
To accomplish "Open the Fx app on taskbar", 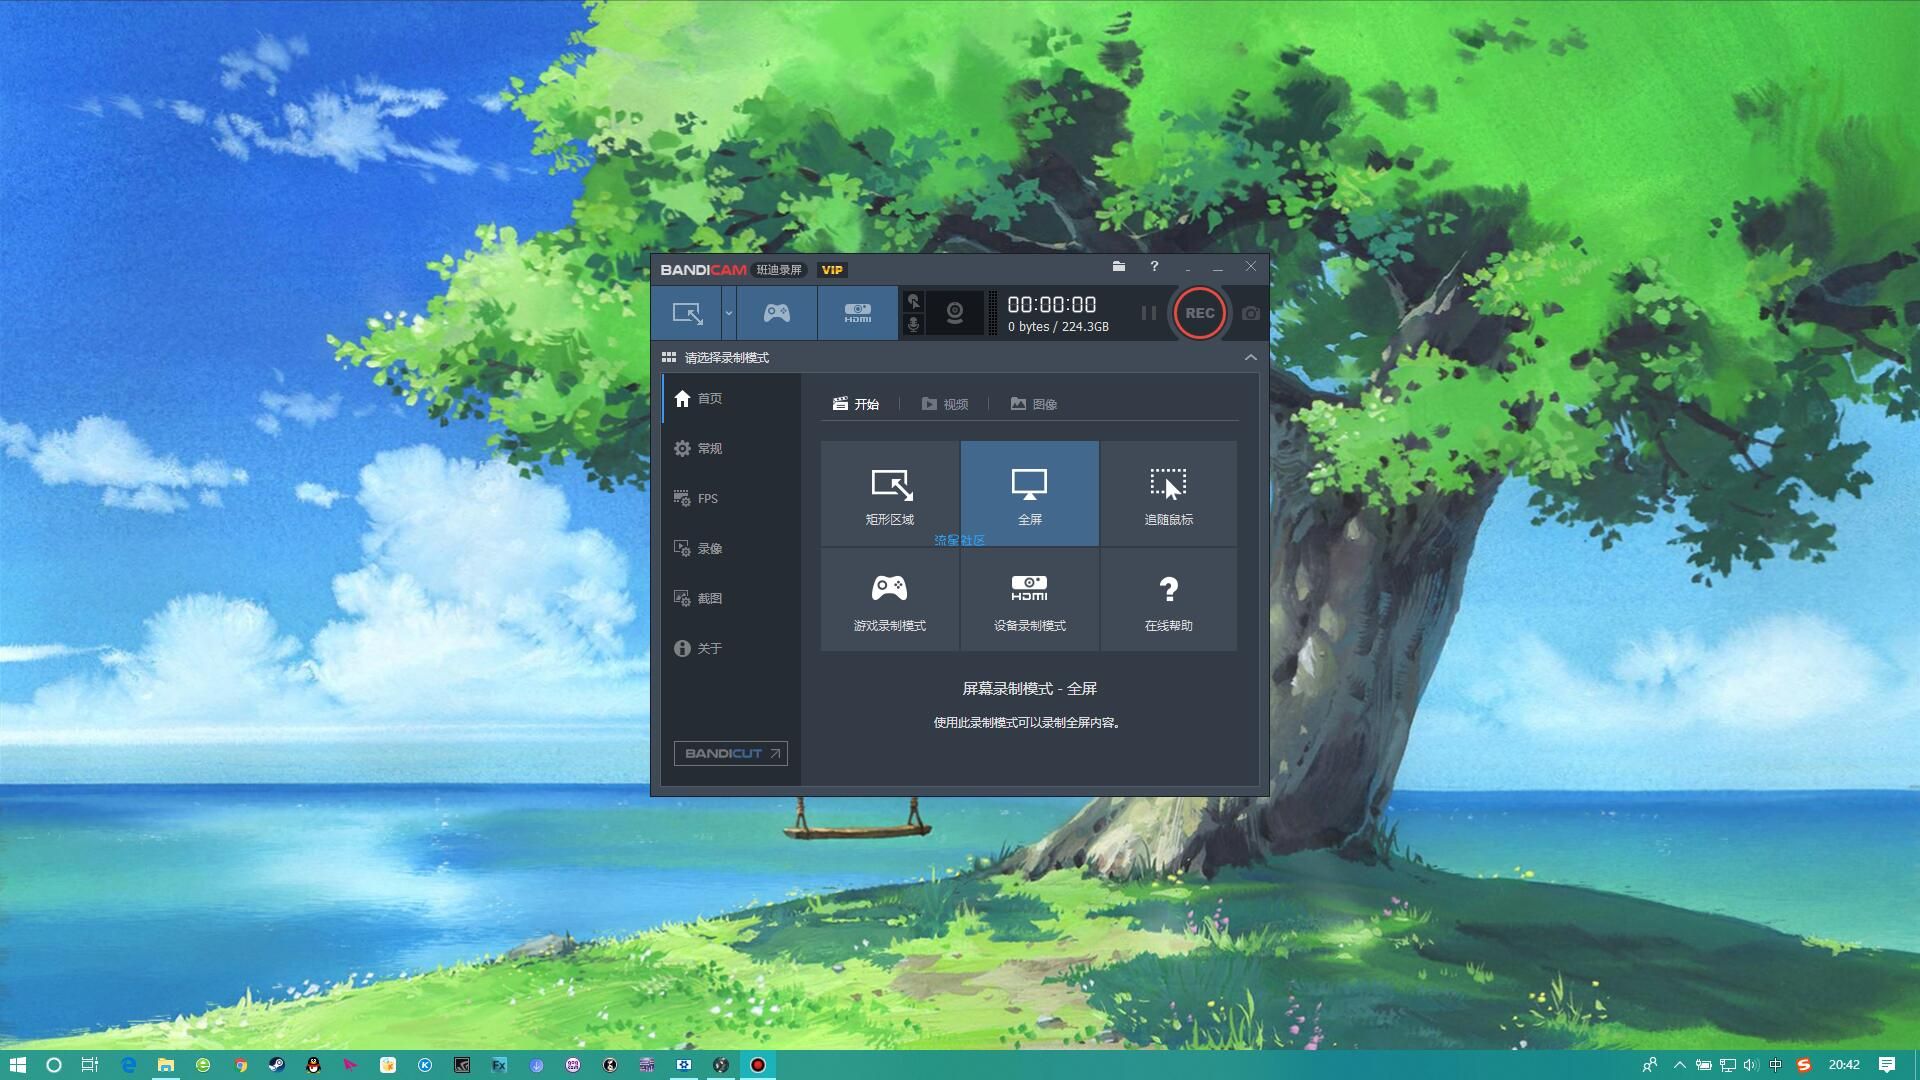I will tap(499, 1065).
